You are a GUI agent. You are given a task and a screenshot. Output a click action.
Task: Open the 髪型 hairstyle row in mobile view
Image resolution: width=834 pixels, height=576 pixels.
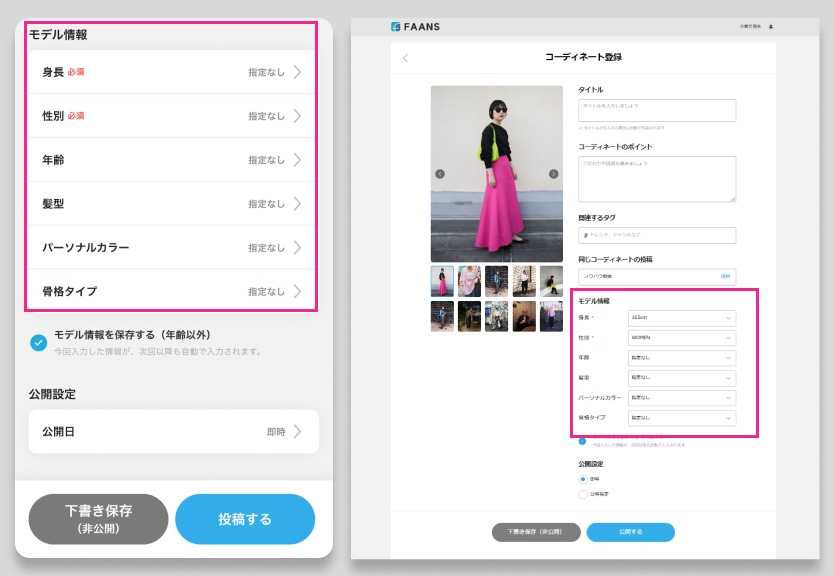(173, 204)
